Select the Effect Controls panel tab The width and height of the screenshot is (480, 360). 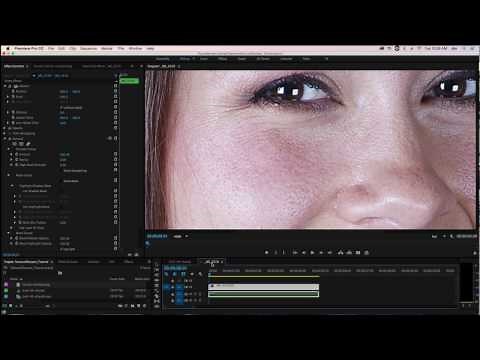pos(14,66)
